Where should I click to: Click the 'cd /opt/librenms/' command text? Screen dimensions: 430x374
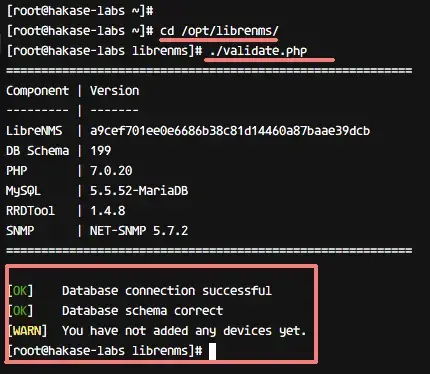coord(219,31)
